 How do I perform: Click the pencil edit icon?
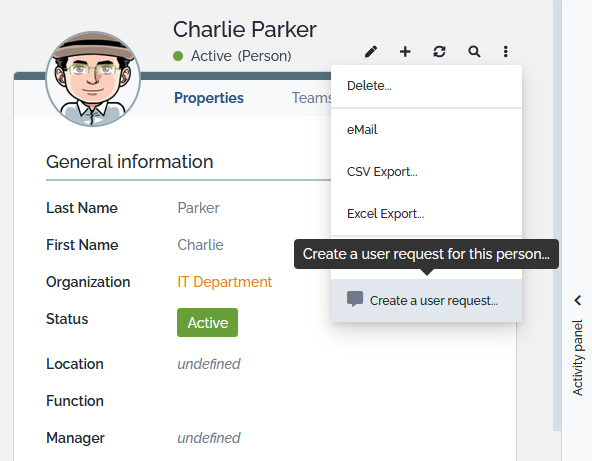(x=371, y=51)
